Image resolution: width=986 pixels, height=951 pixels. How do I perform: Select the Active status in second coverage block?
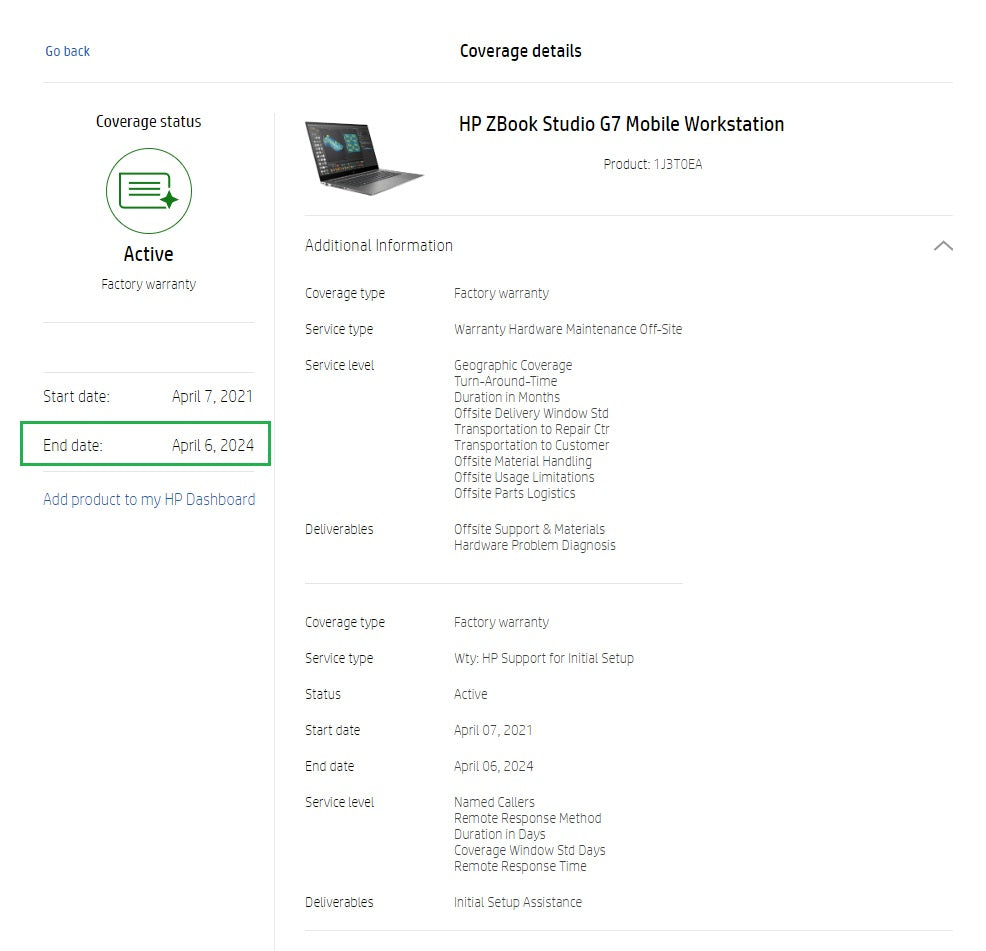tap(470, 694)
